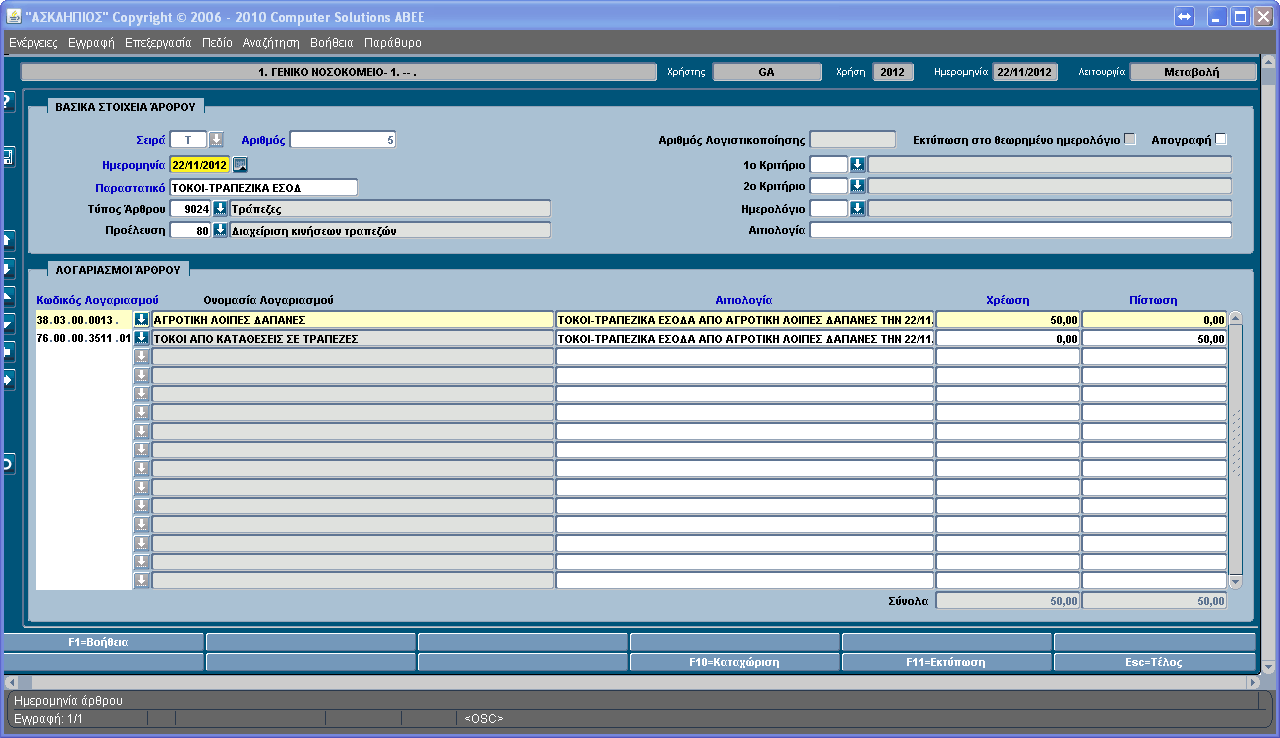Click the Προέλευση code field 80
This screenshot has width=1280, height=738.
(190, 231)
